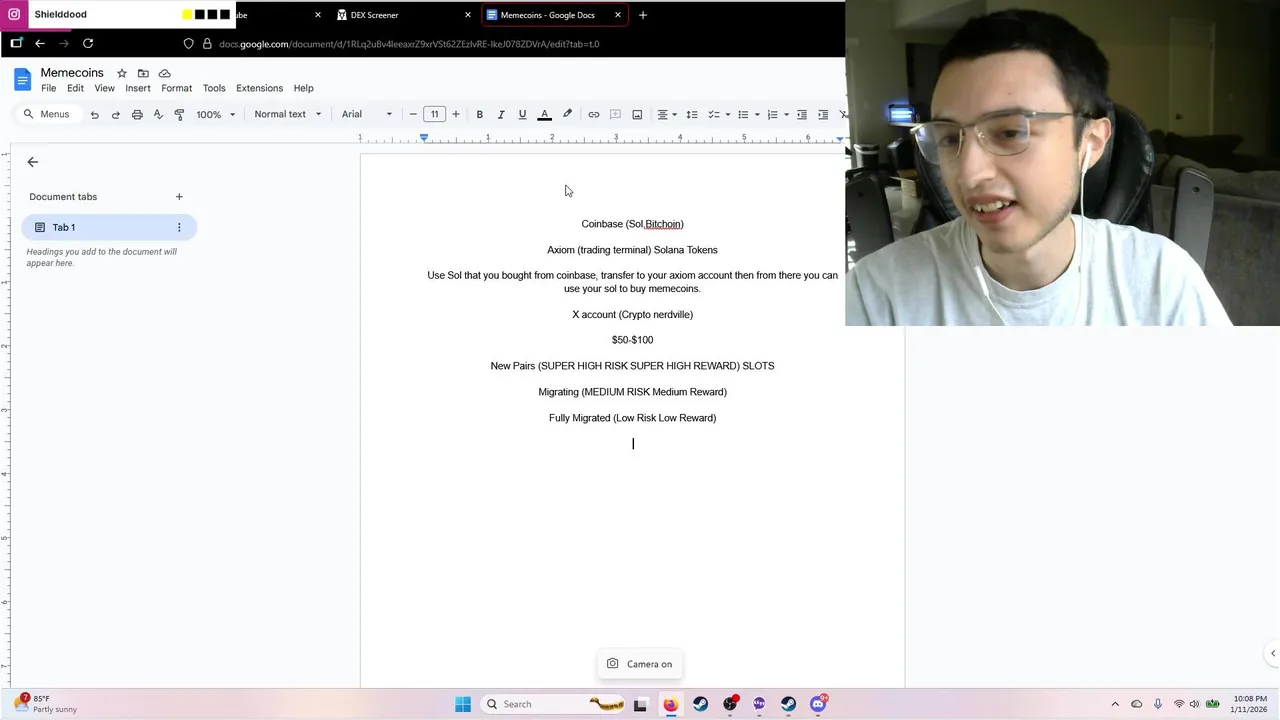
Task: Select the Paint format tool
Action: coord(179,114)
